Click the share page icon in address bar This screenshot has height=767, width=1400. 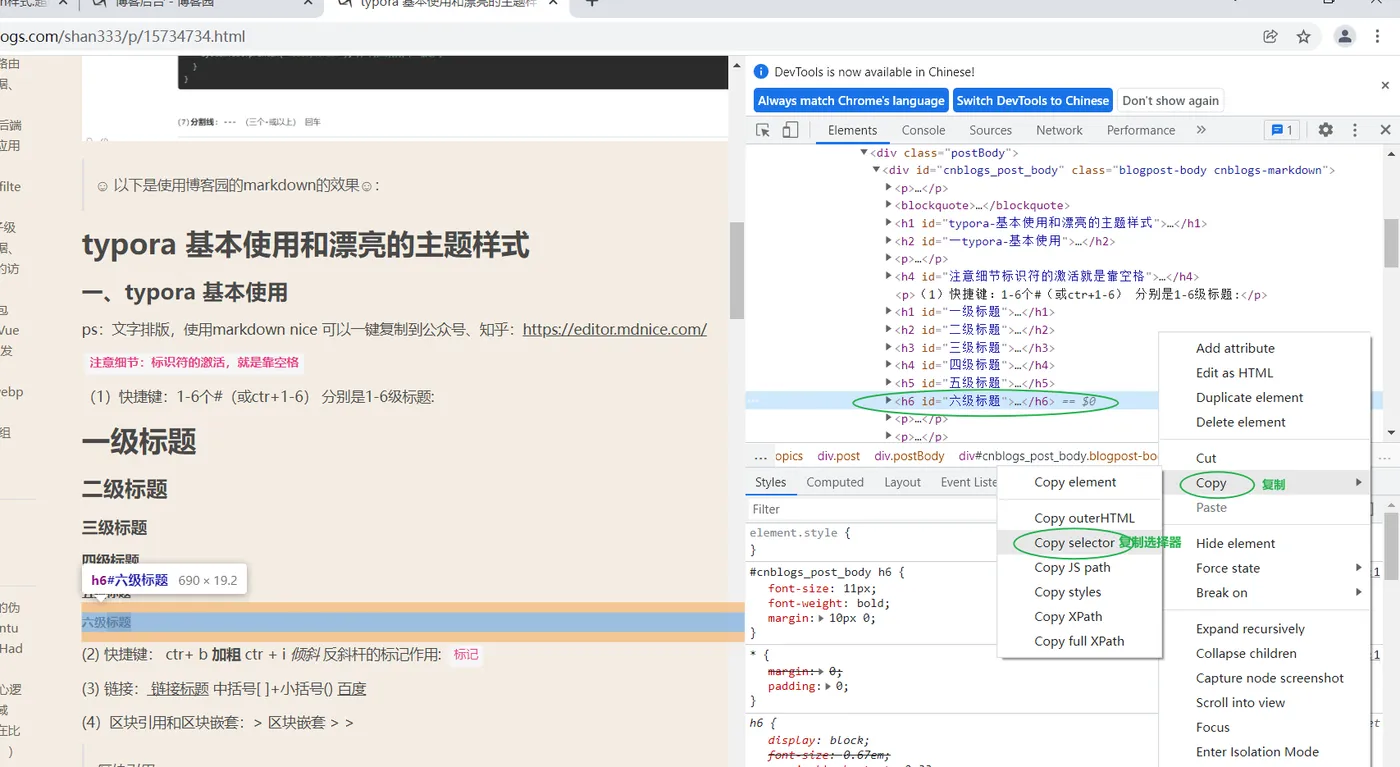(x=1270, y=37)
